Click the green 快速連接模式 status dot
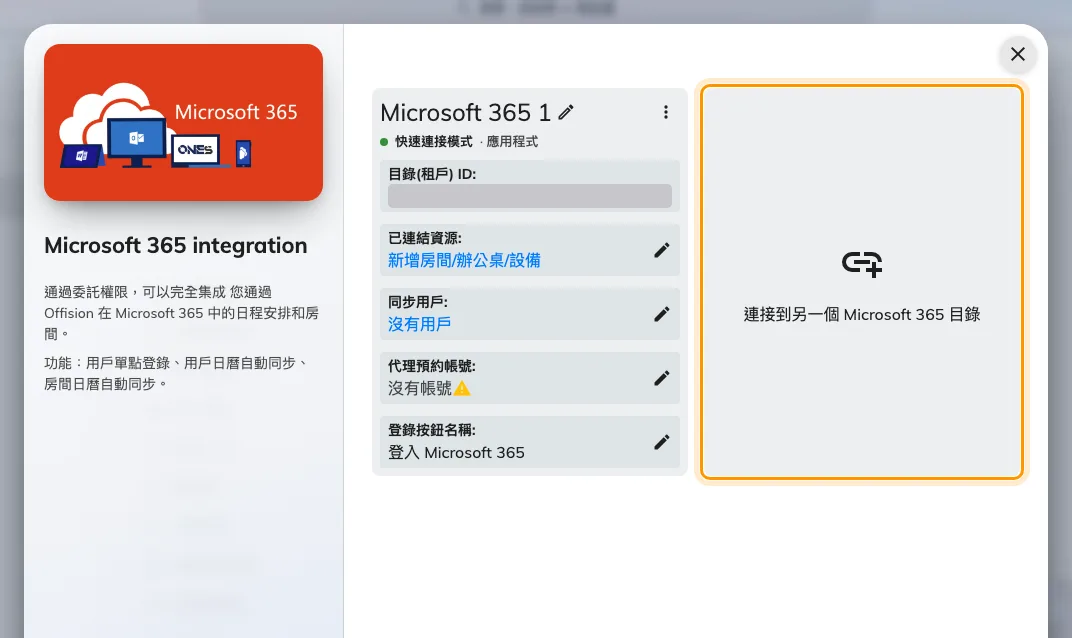 pyautogui.click(x=384, y=142)
